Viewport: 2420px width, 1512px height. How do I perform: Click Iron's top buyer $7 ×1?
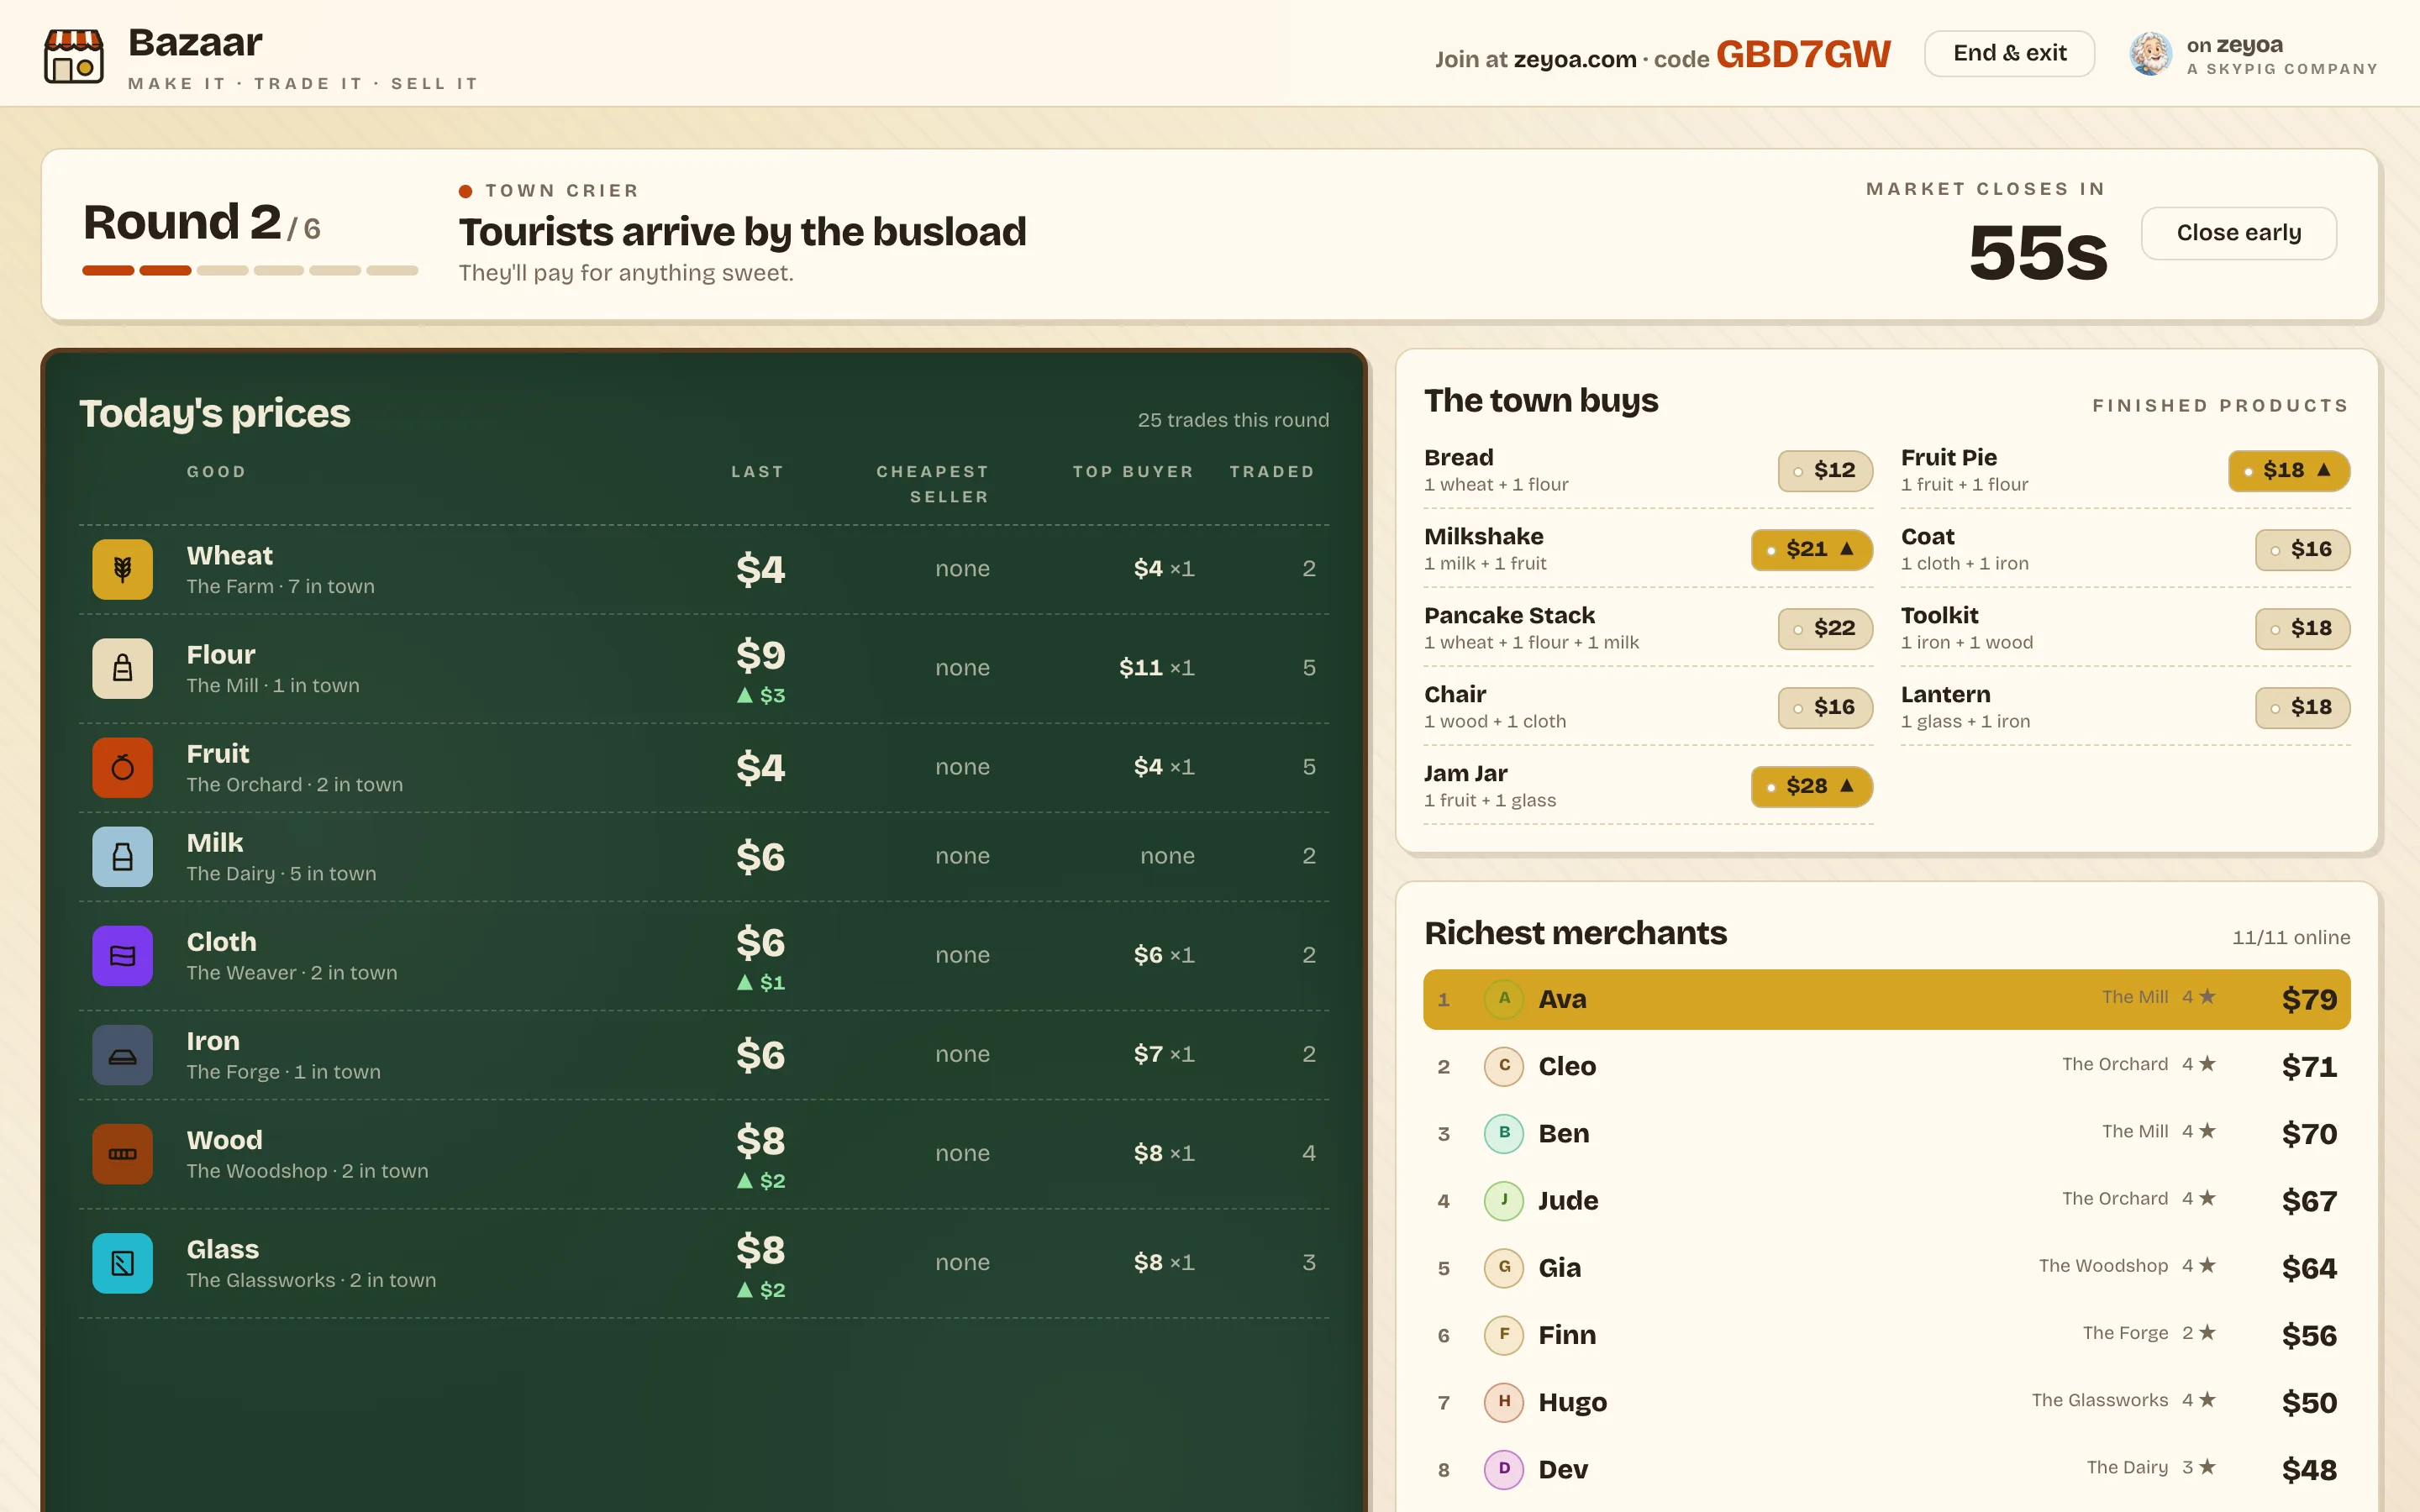coord(1163,1054)
